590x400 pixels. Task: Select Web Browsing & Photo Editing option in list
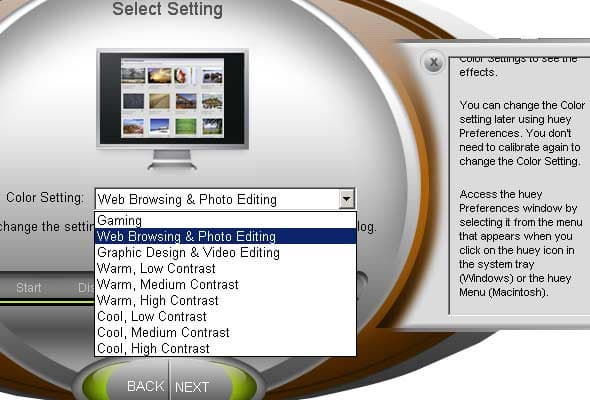tap(225, 236)
